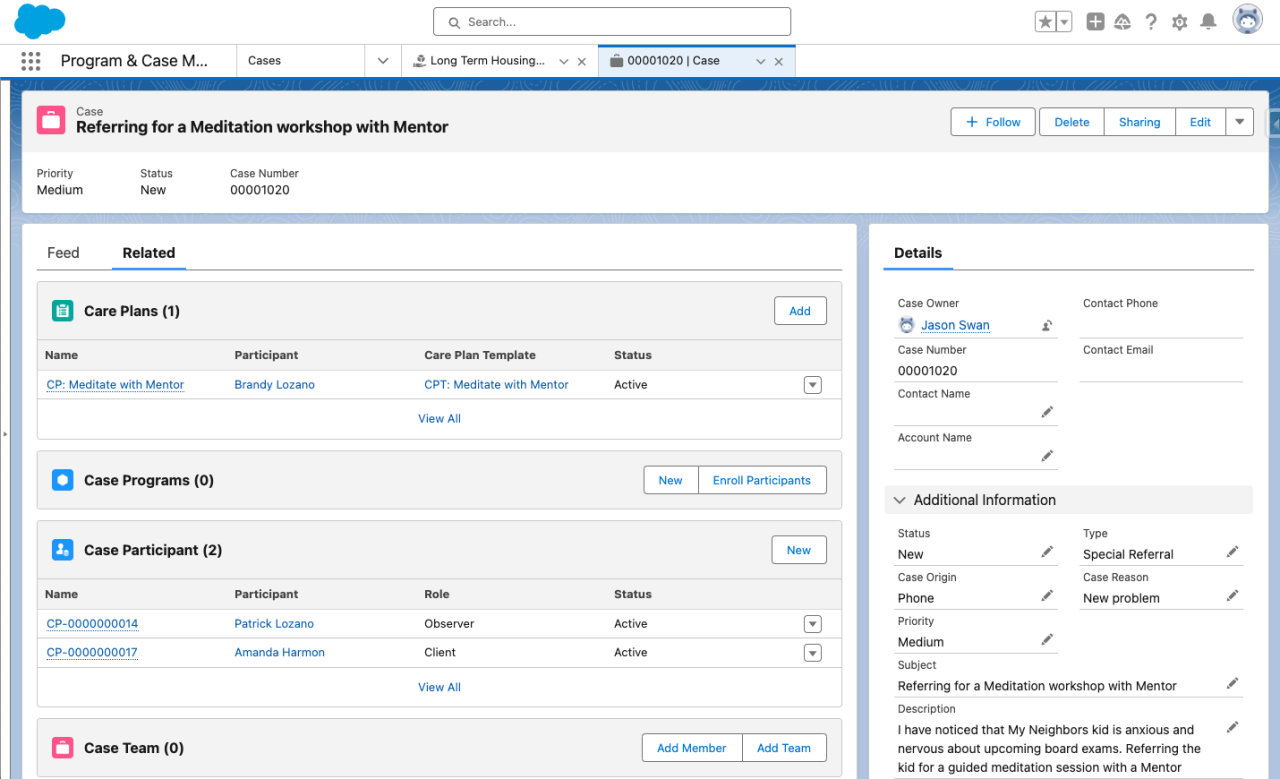
Task: Change the case owner icon
Action: 1046,325
